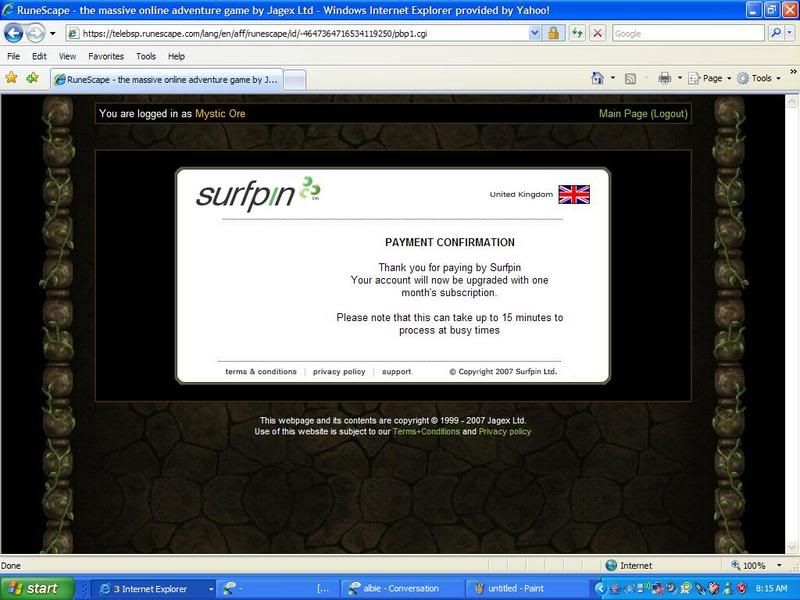Click the Mystic Ore username link
The width and height of the screenshot is (800, 600).
coord(220,114)
